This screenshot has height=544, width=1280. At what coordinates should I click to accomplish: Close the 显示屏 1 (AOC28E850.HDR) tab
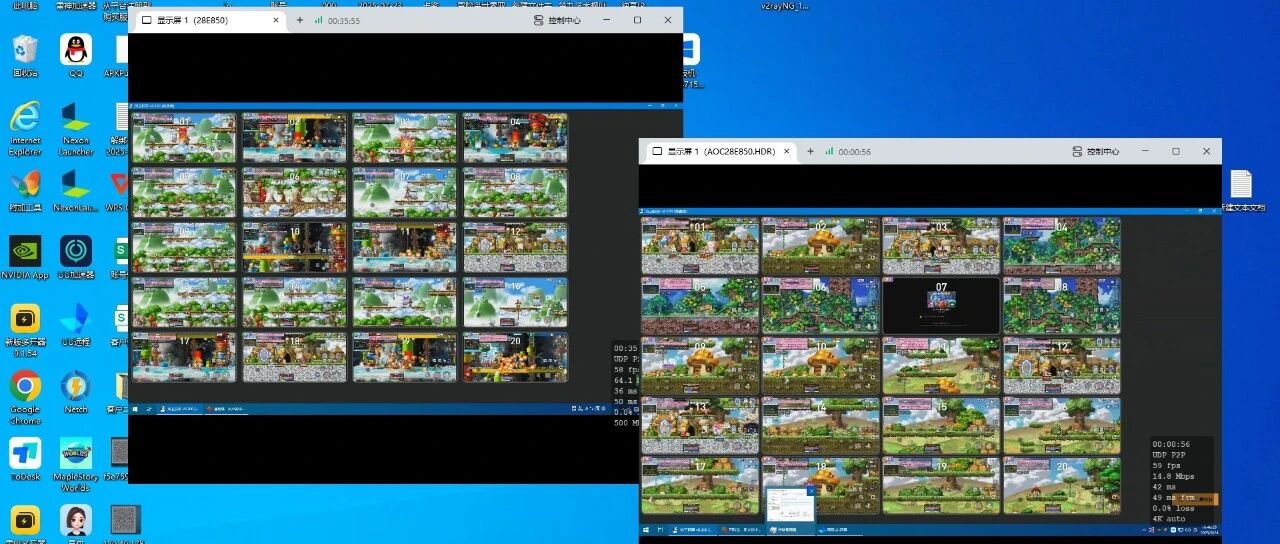click(x=785, y=151)
